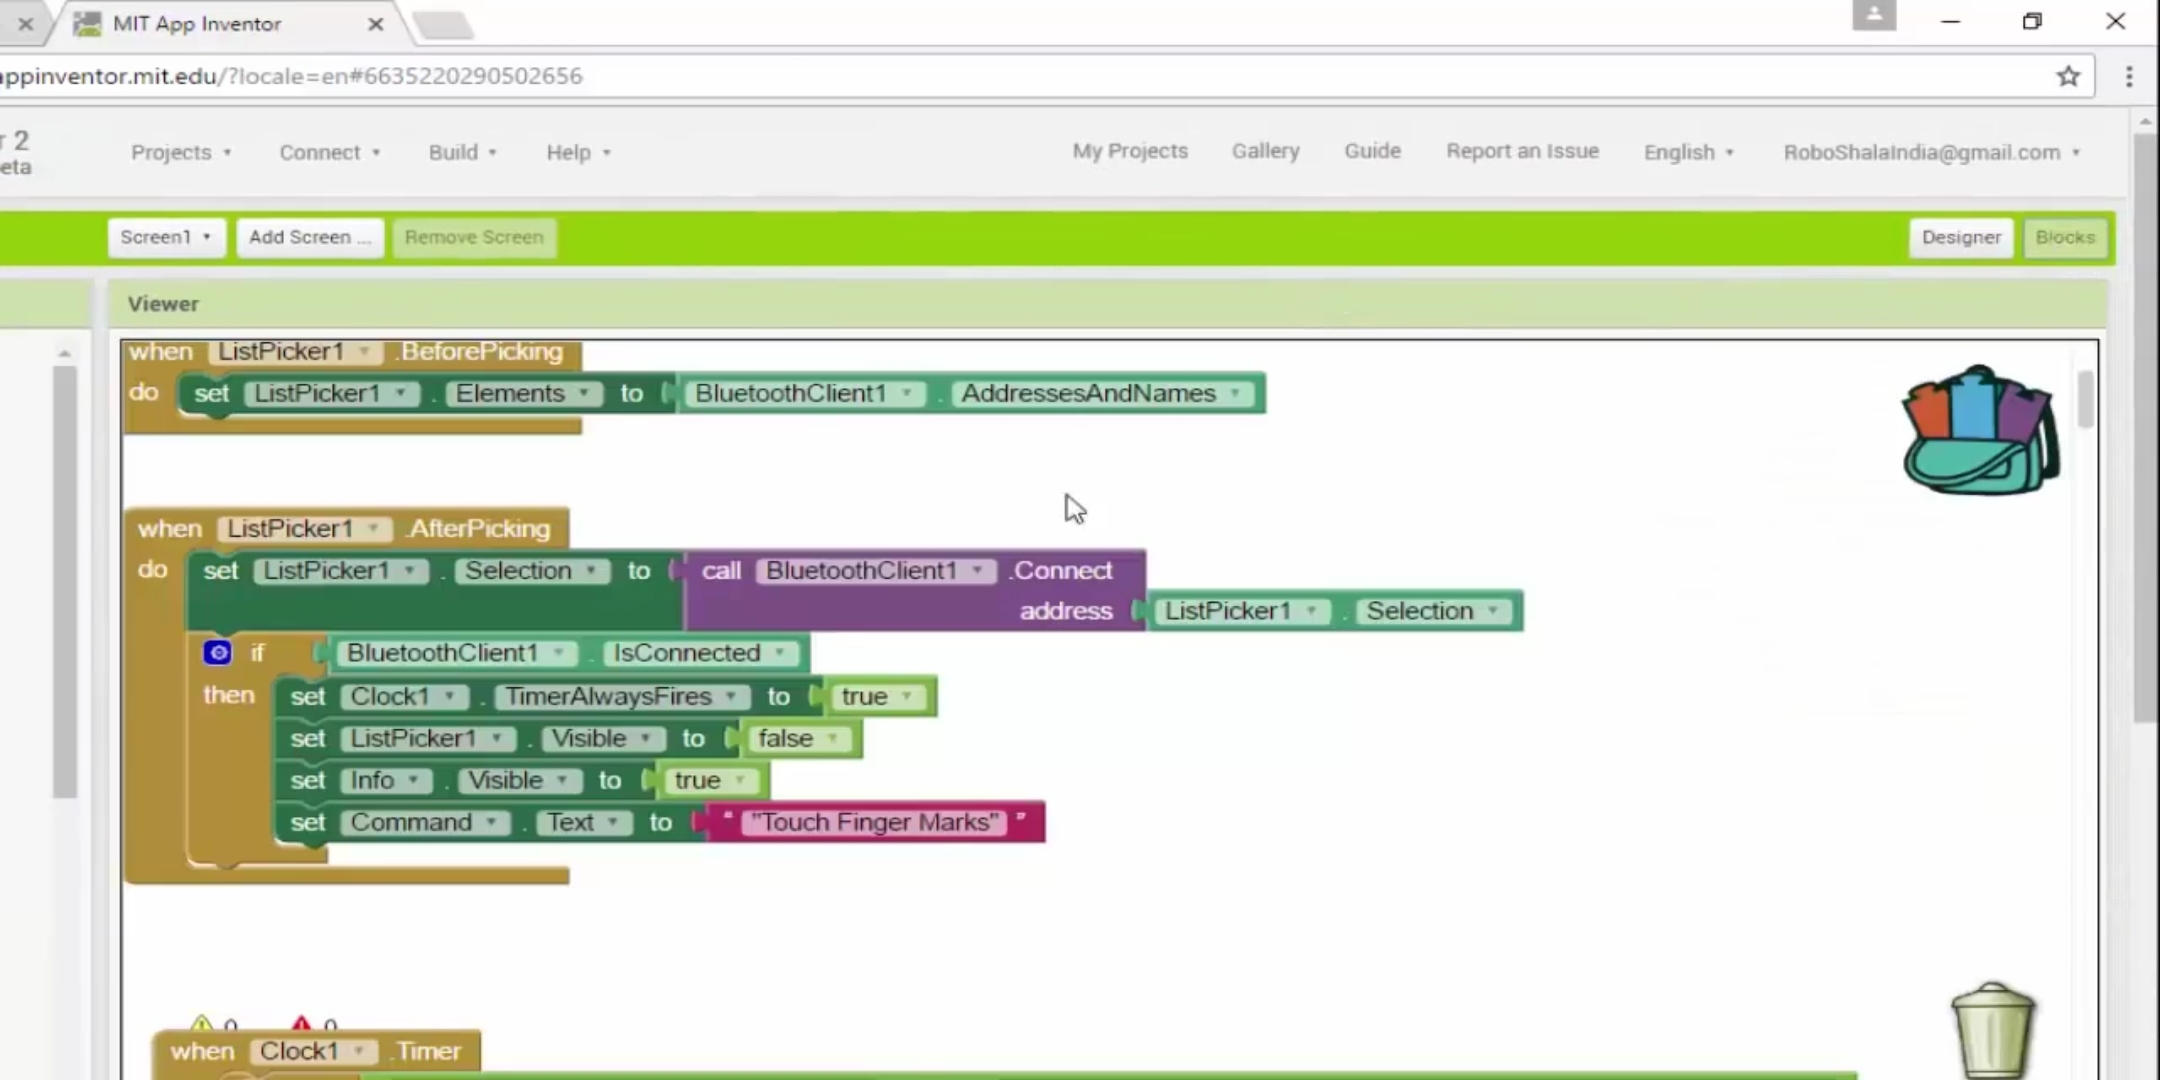Viewport: 2160px width, 1080px height.
Task: Switch to Designer view
Action: pos(1960,237)
